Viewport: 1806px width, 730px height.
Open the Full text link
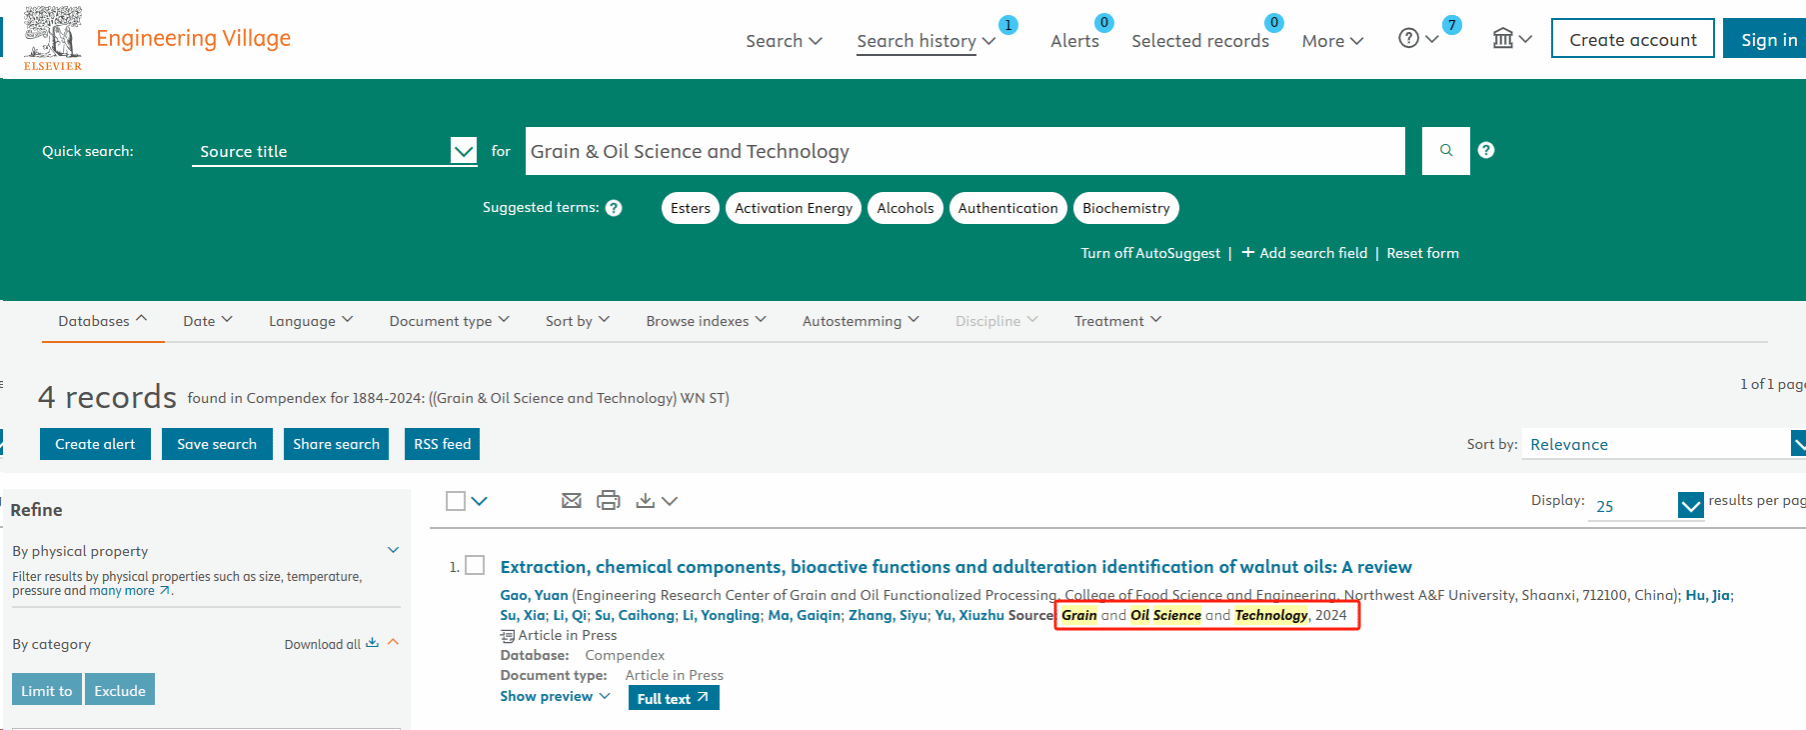[673, 698]
